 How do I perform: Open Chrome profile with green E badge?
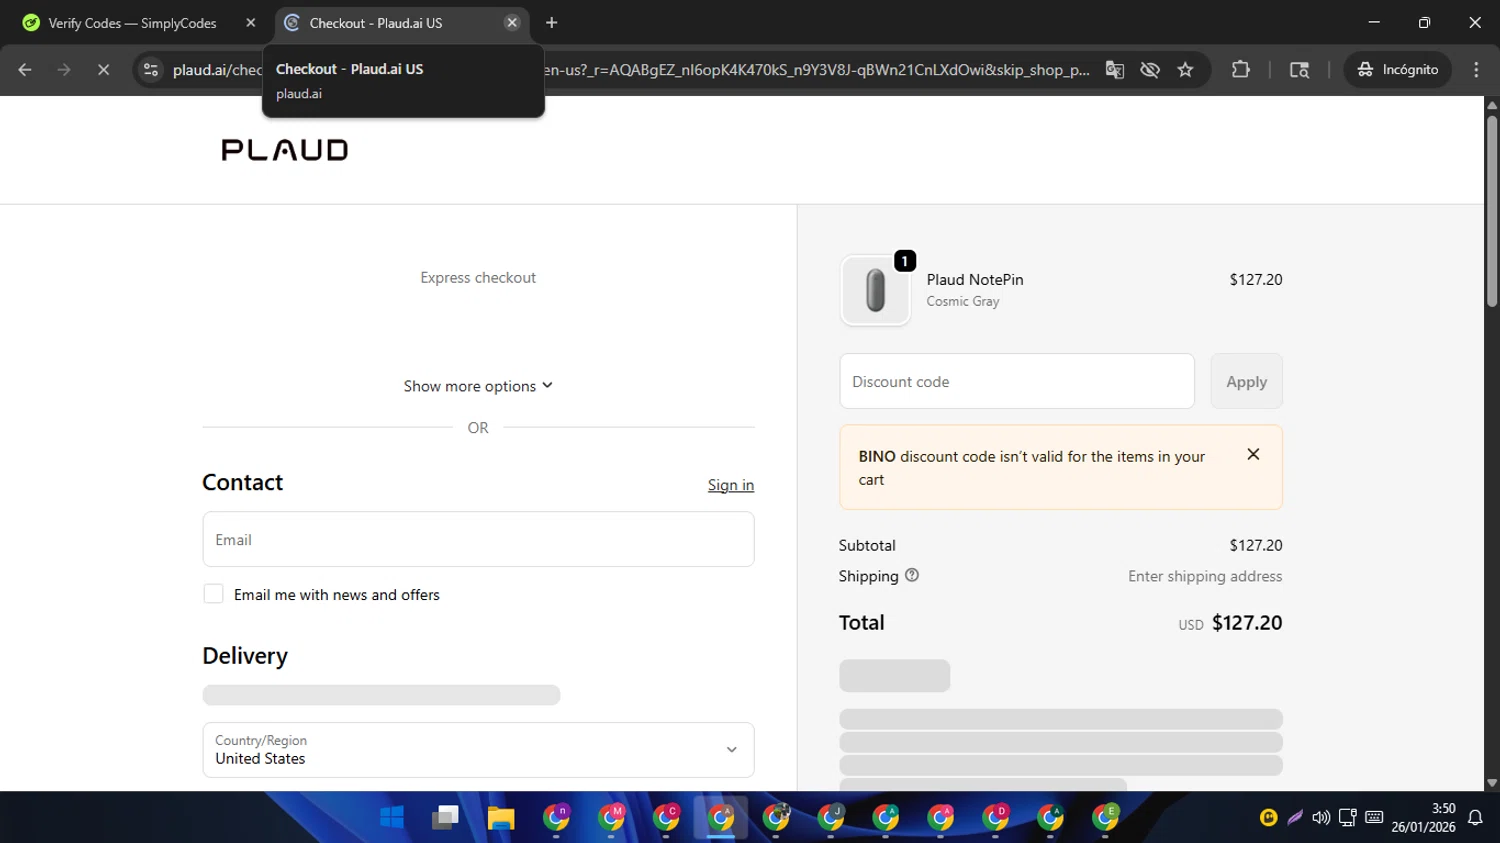(1105, 818)
